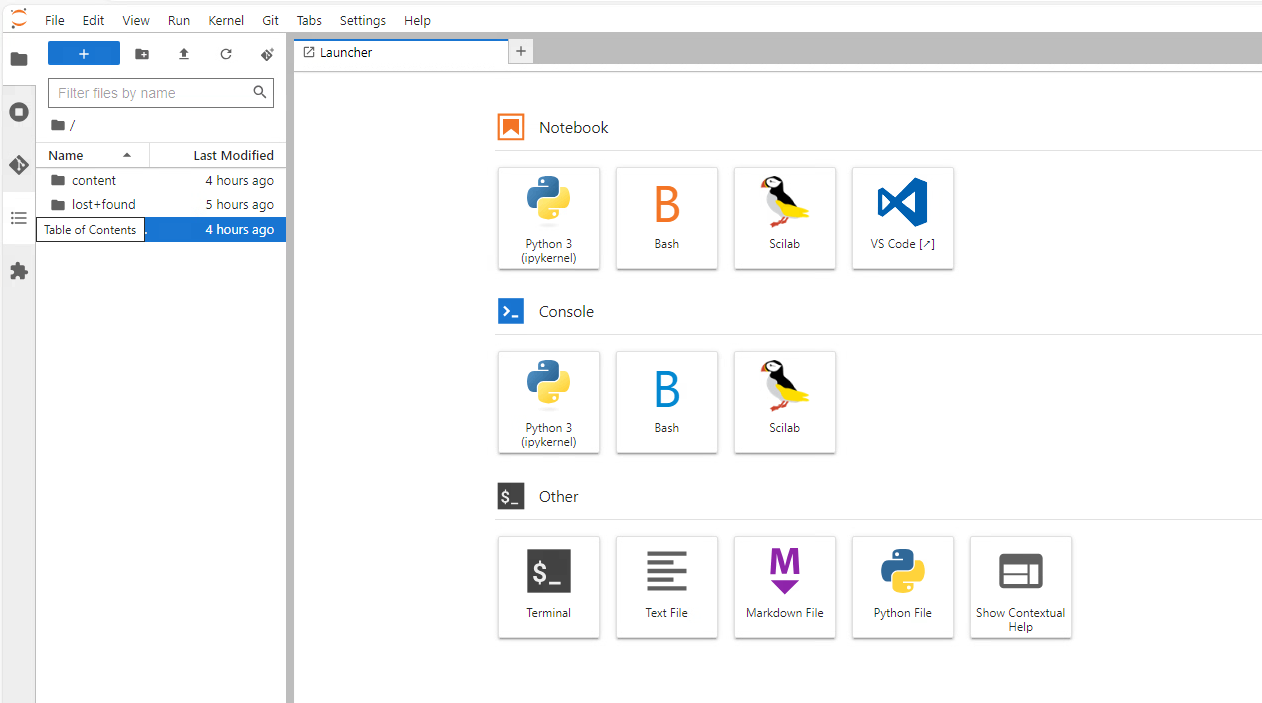
Task: Show Running Terminals and Kernels panel
Action: pyautogui.click(x=19, y=112)
